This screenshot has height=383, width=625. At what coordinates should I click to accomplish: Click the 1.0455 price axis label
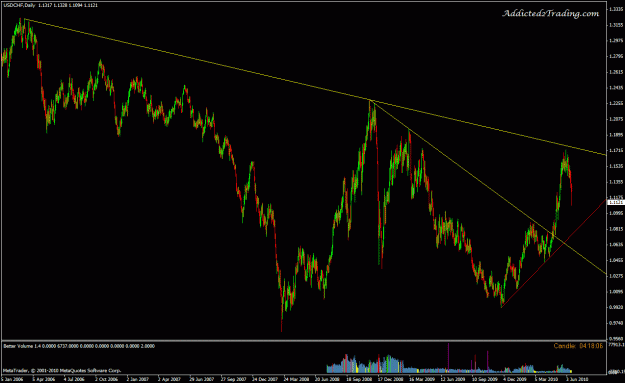616,260
